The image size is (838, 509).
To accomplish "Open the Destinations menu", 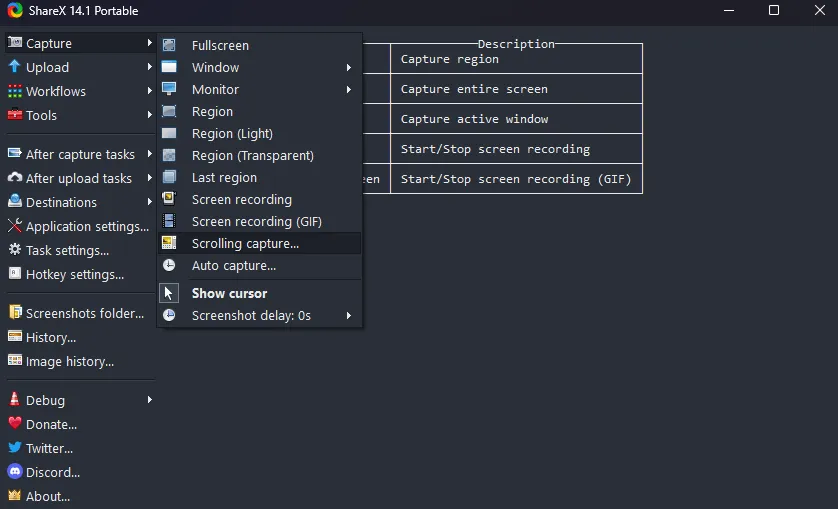I will tap(61, 202).
